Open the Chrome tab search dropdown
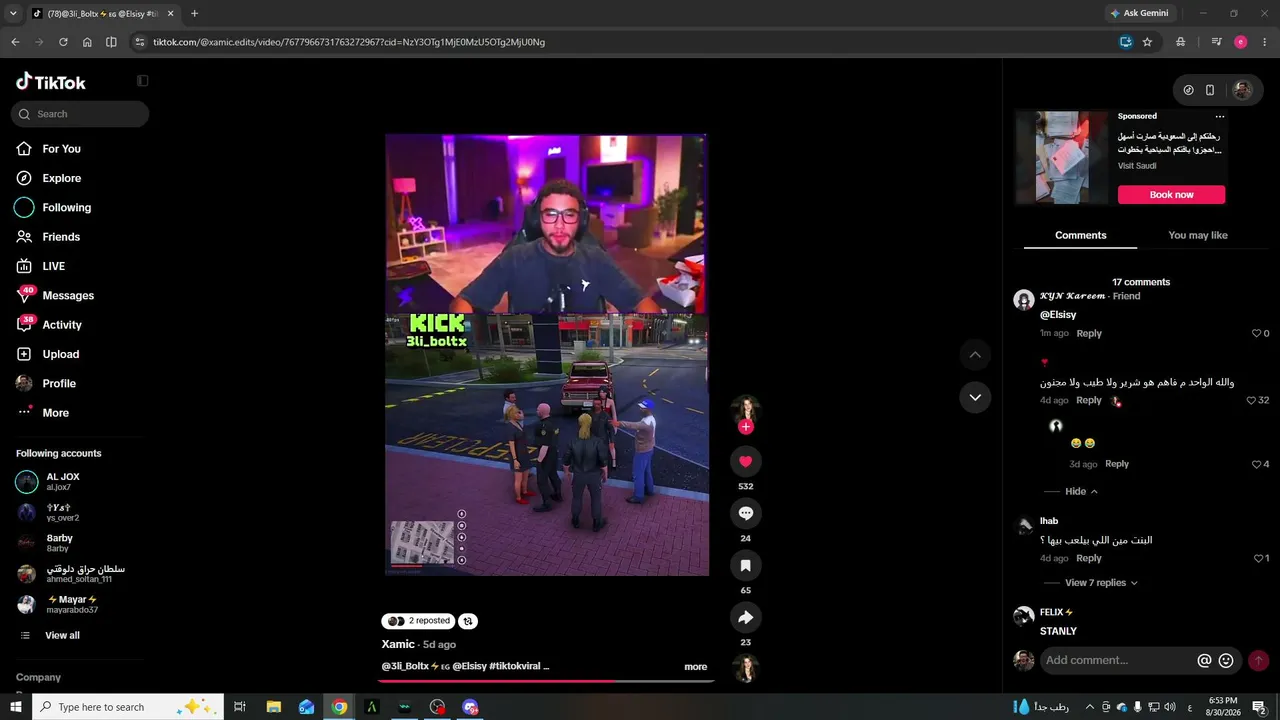The height and width of the screenshot is (720, 1280). (x=13, y=14)
